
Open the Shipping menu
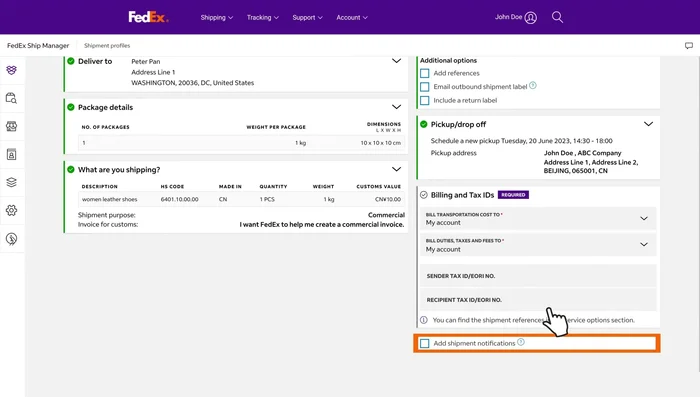pos(217,17)
